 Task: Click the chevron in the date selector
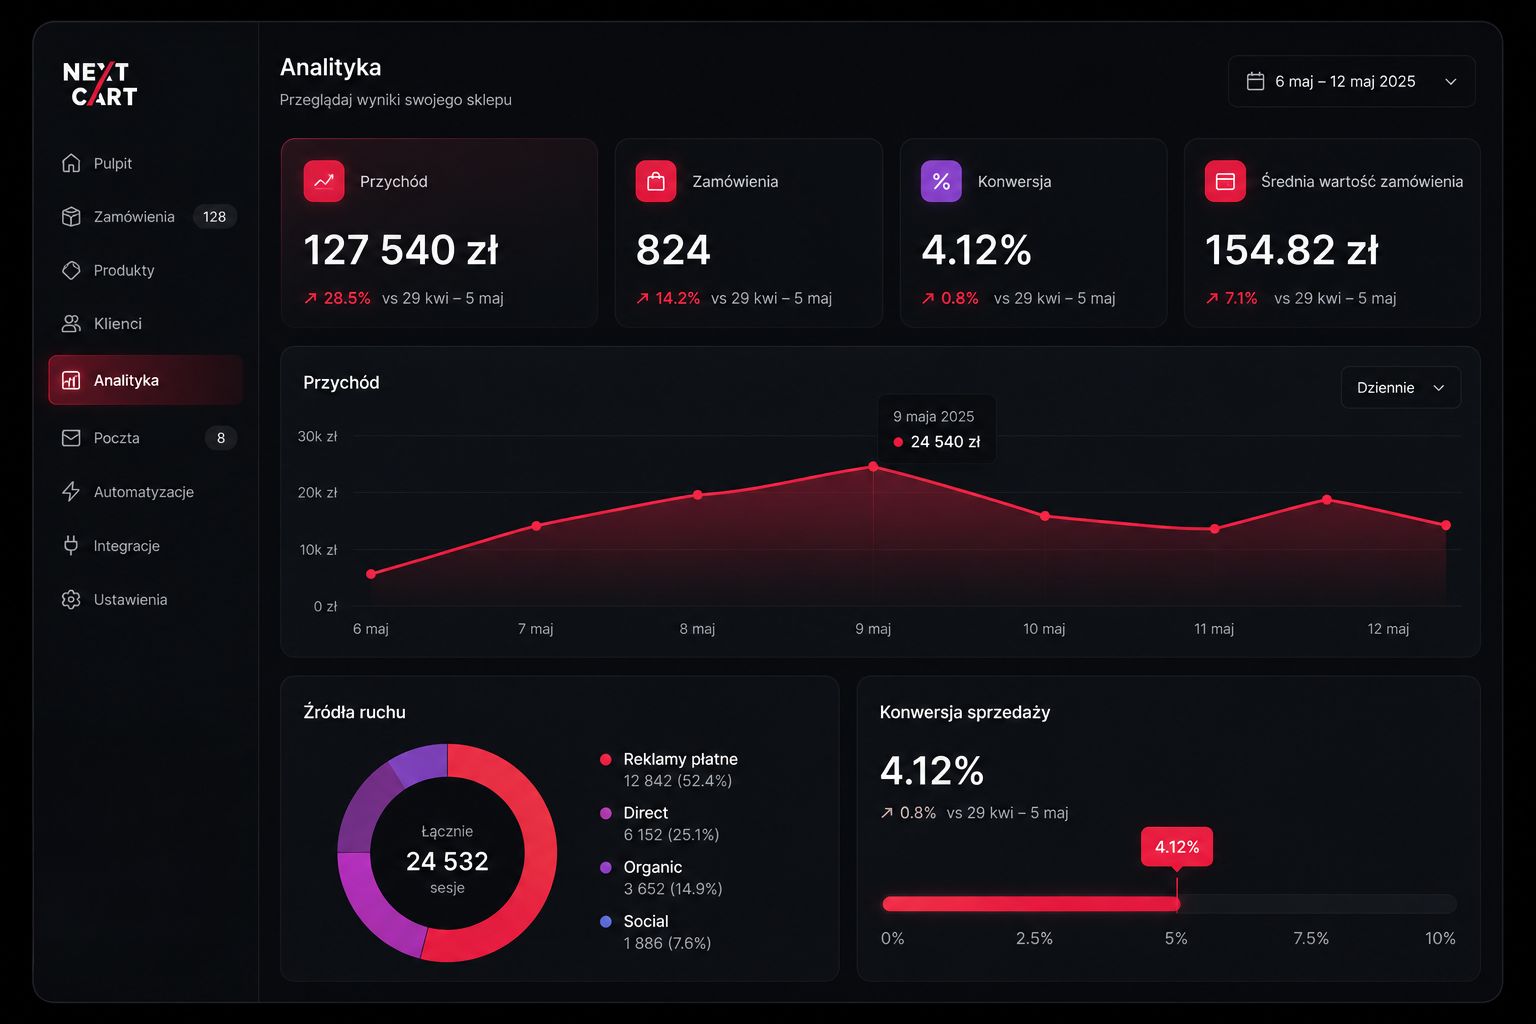(x=1451, y=82)
